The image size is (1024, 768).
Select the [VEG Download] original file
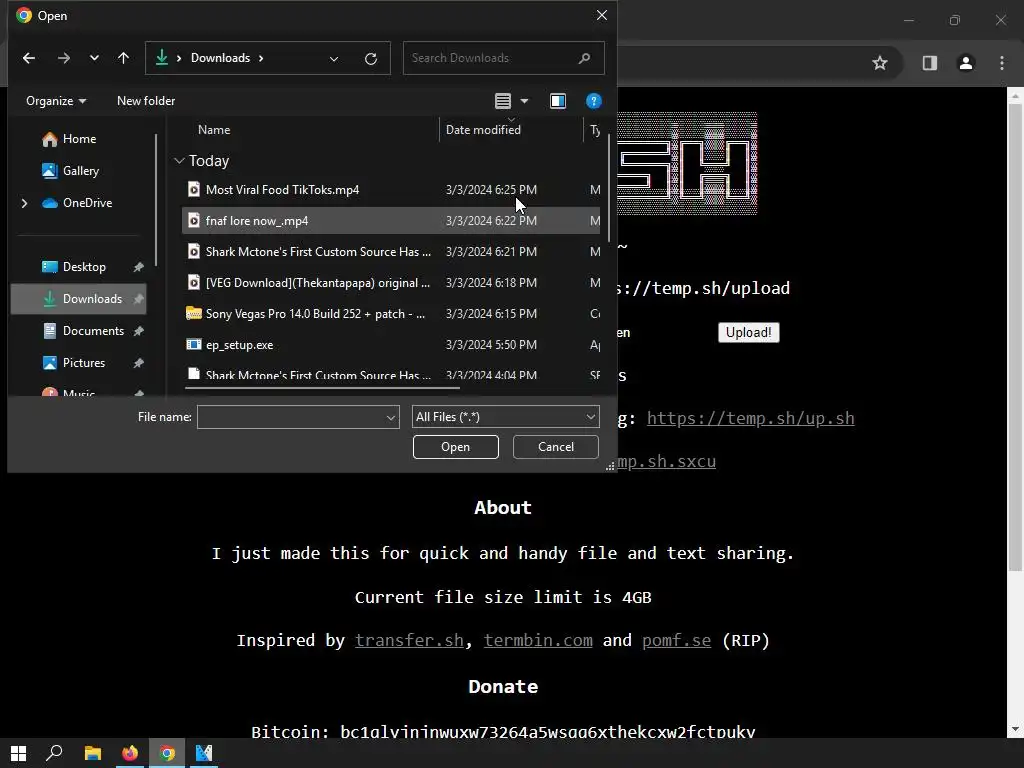(x=391, y=283)
